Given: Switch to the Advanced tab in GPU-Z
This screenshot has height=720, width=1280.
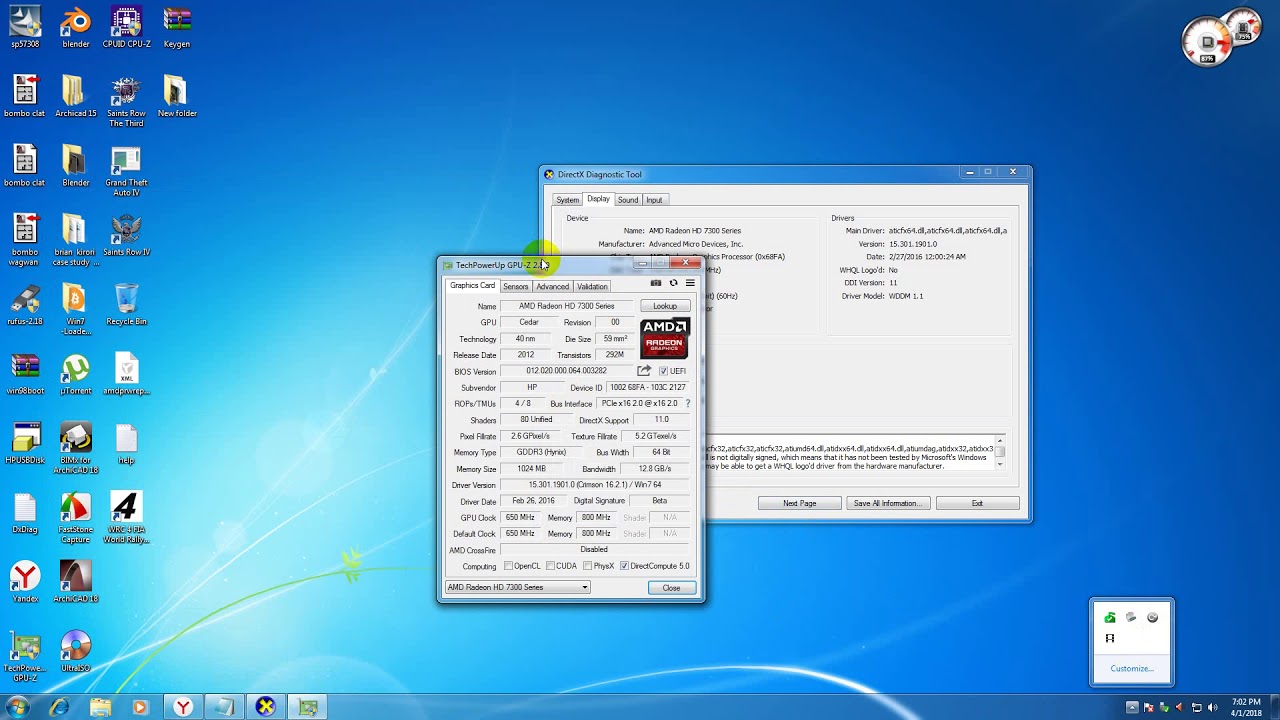Looking at the screenshot, I should (x=552, y=287).
